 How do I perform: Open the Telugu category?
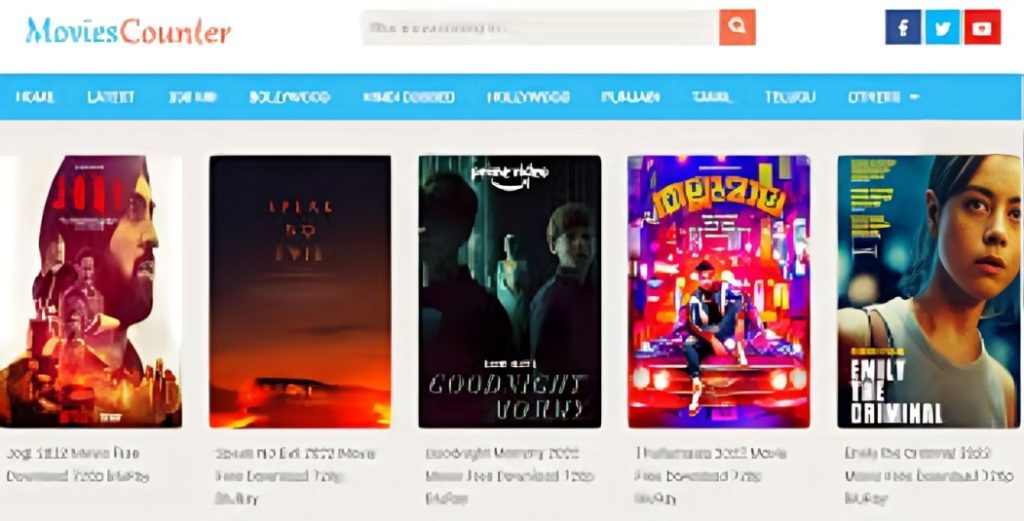click(790, 97)
